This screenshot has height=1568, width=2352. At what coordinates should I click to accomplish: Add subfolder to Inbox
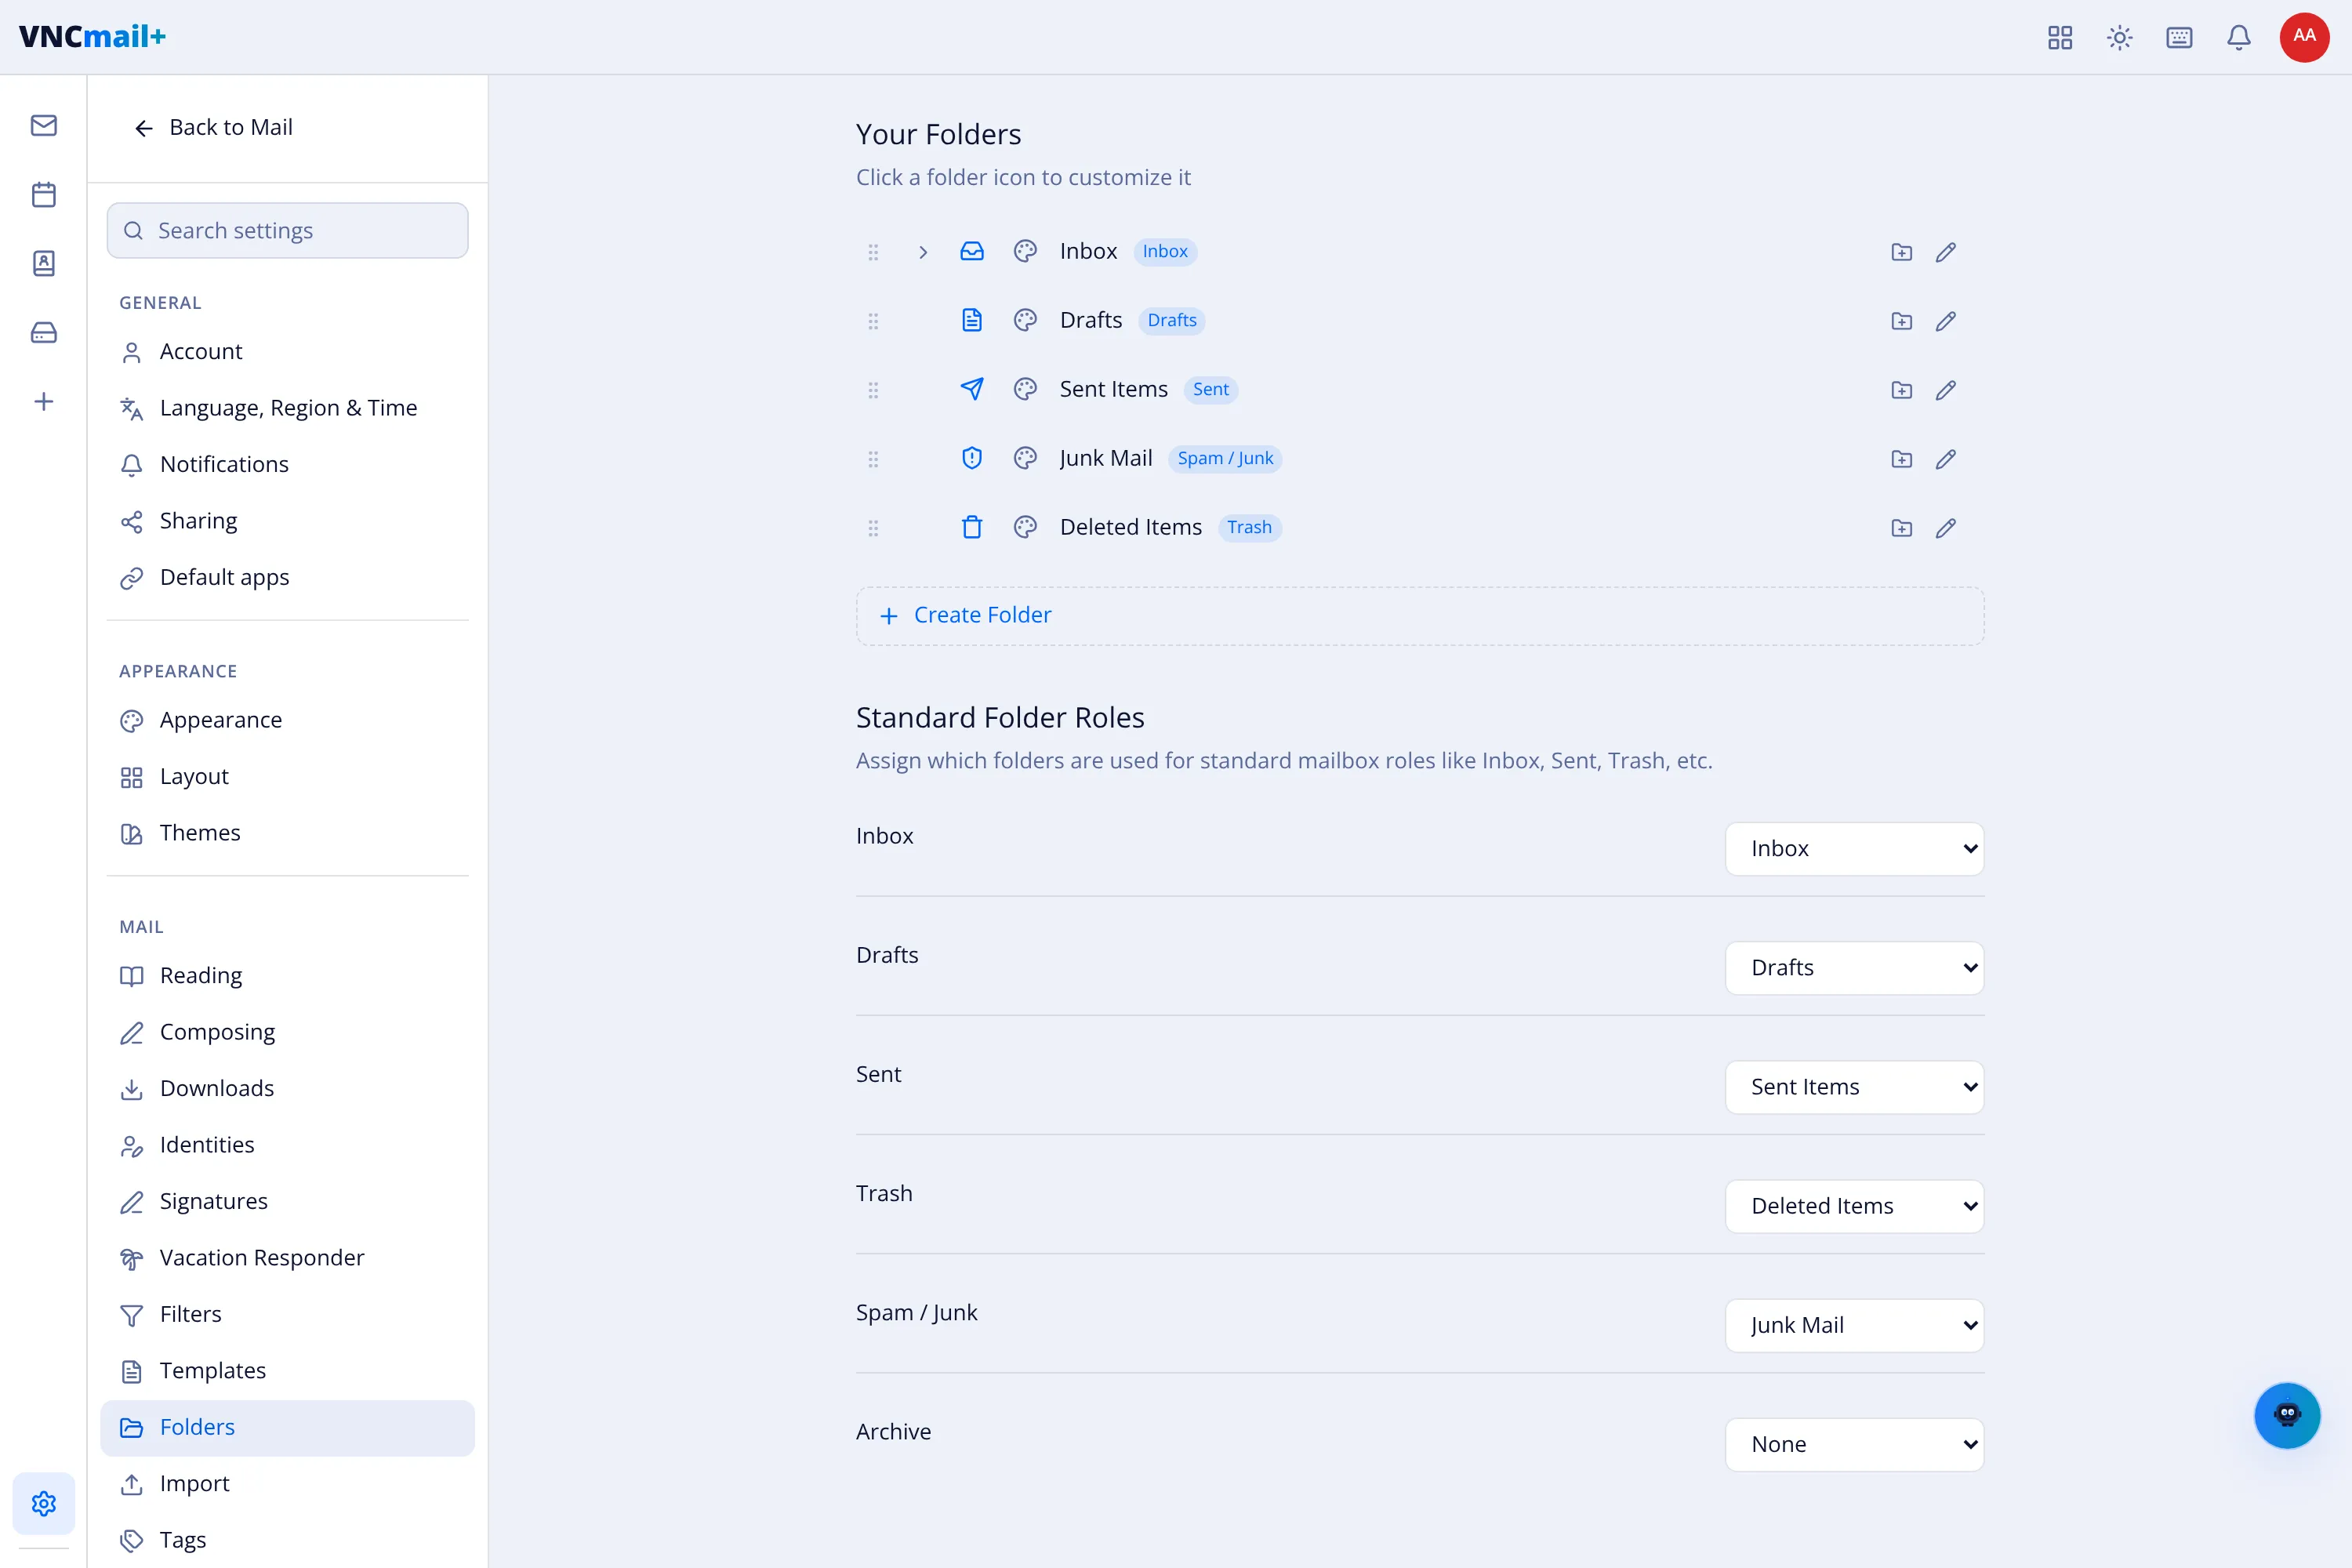pyautogui.click(x=1902, y=252)
